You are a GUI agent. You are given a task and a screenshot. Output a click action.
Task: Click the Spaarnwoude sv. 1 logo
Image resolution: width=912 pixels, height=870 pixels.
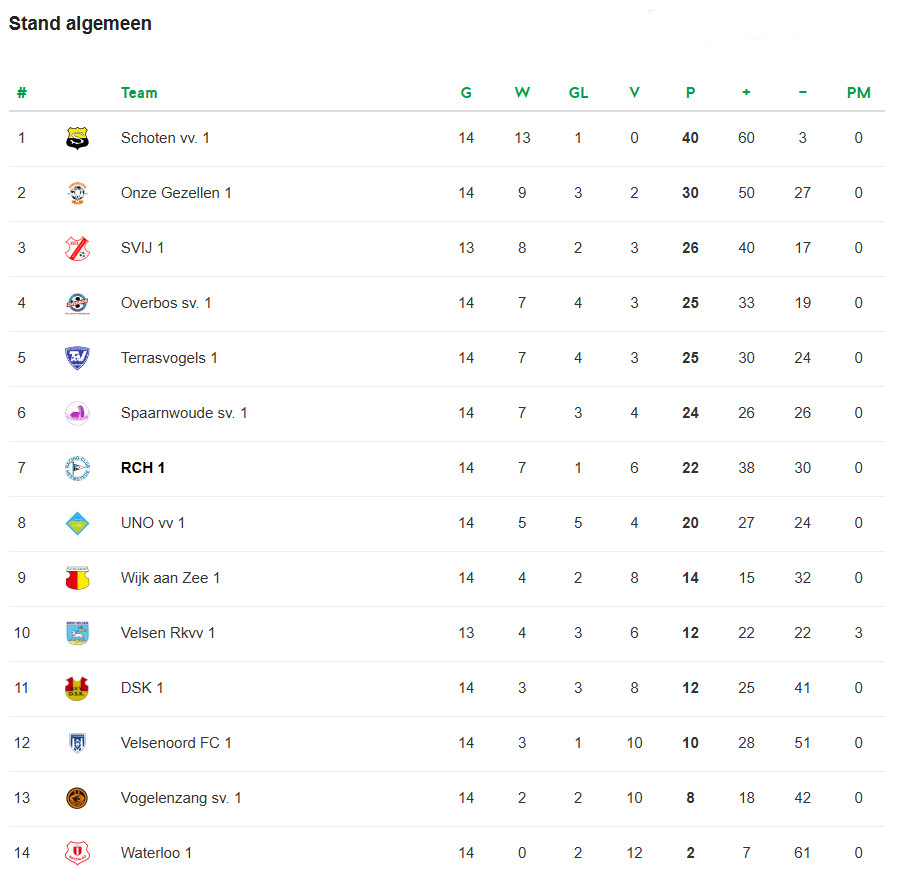77,414
